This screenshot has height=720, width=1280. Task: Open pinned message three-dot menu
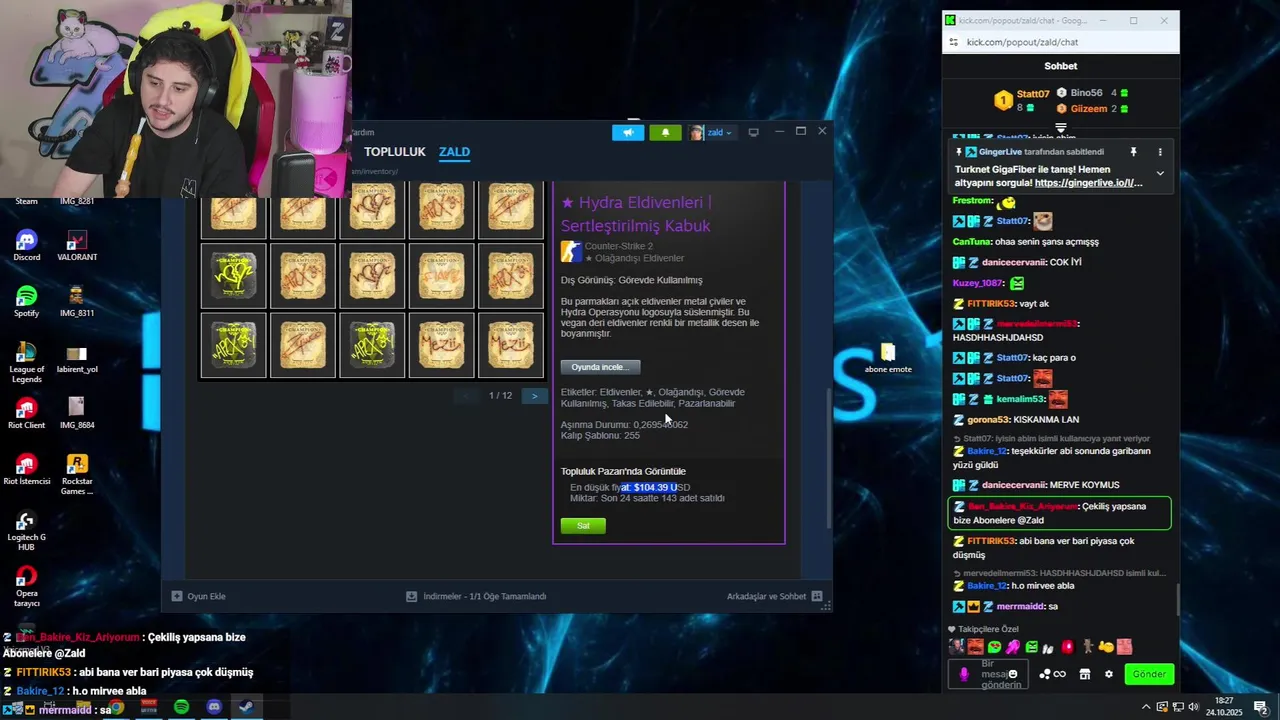[x=1160, y=152]
